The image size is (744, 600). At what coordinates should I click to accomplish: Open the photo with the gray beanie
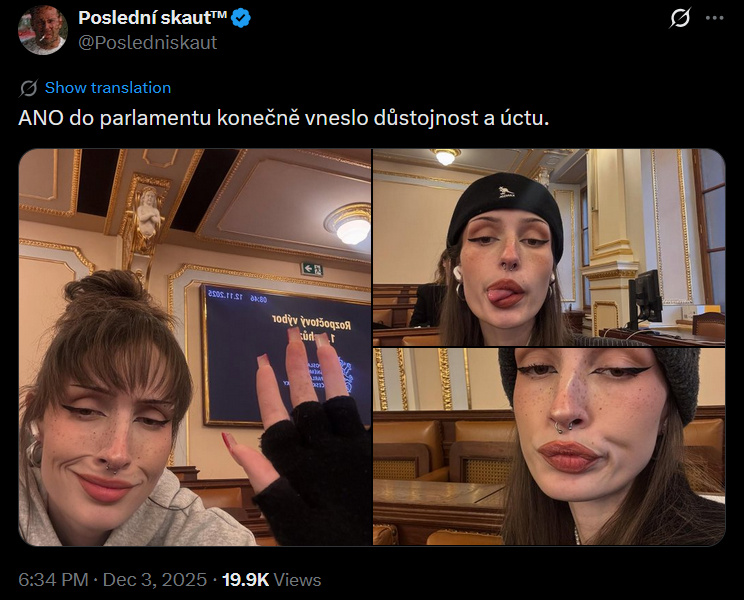click(x=549, y=447)
